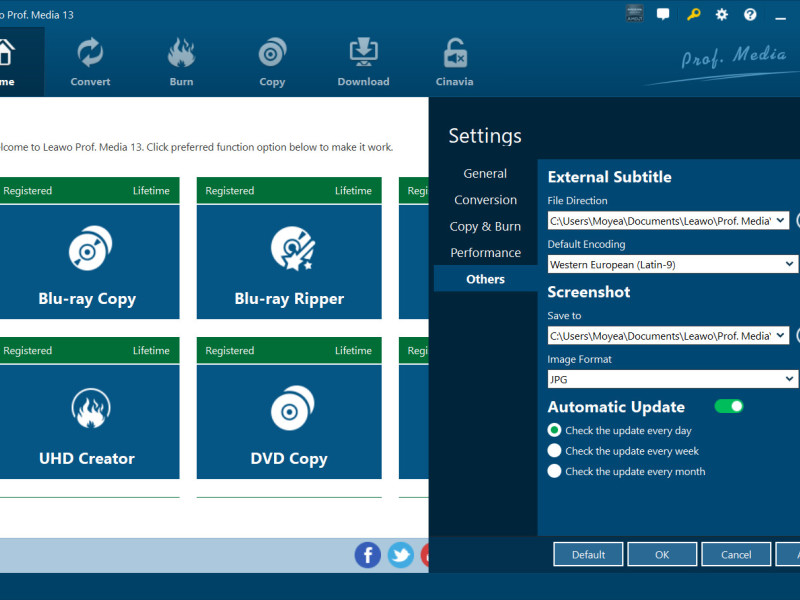Viewport: 800px width, 600px height.
Task: Click the Cancel button
Action: click(x=736, y=555)
